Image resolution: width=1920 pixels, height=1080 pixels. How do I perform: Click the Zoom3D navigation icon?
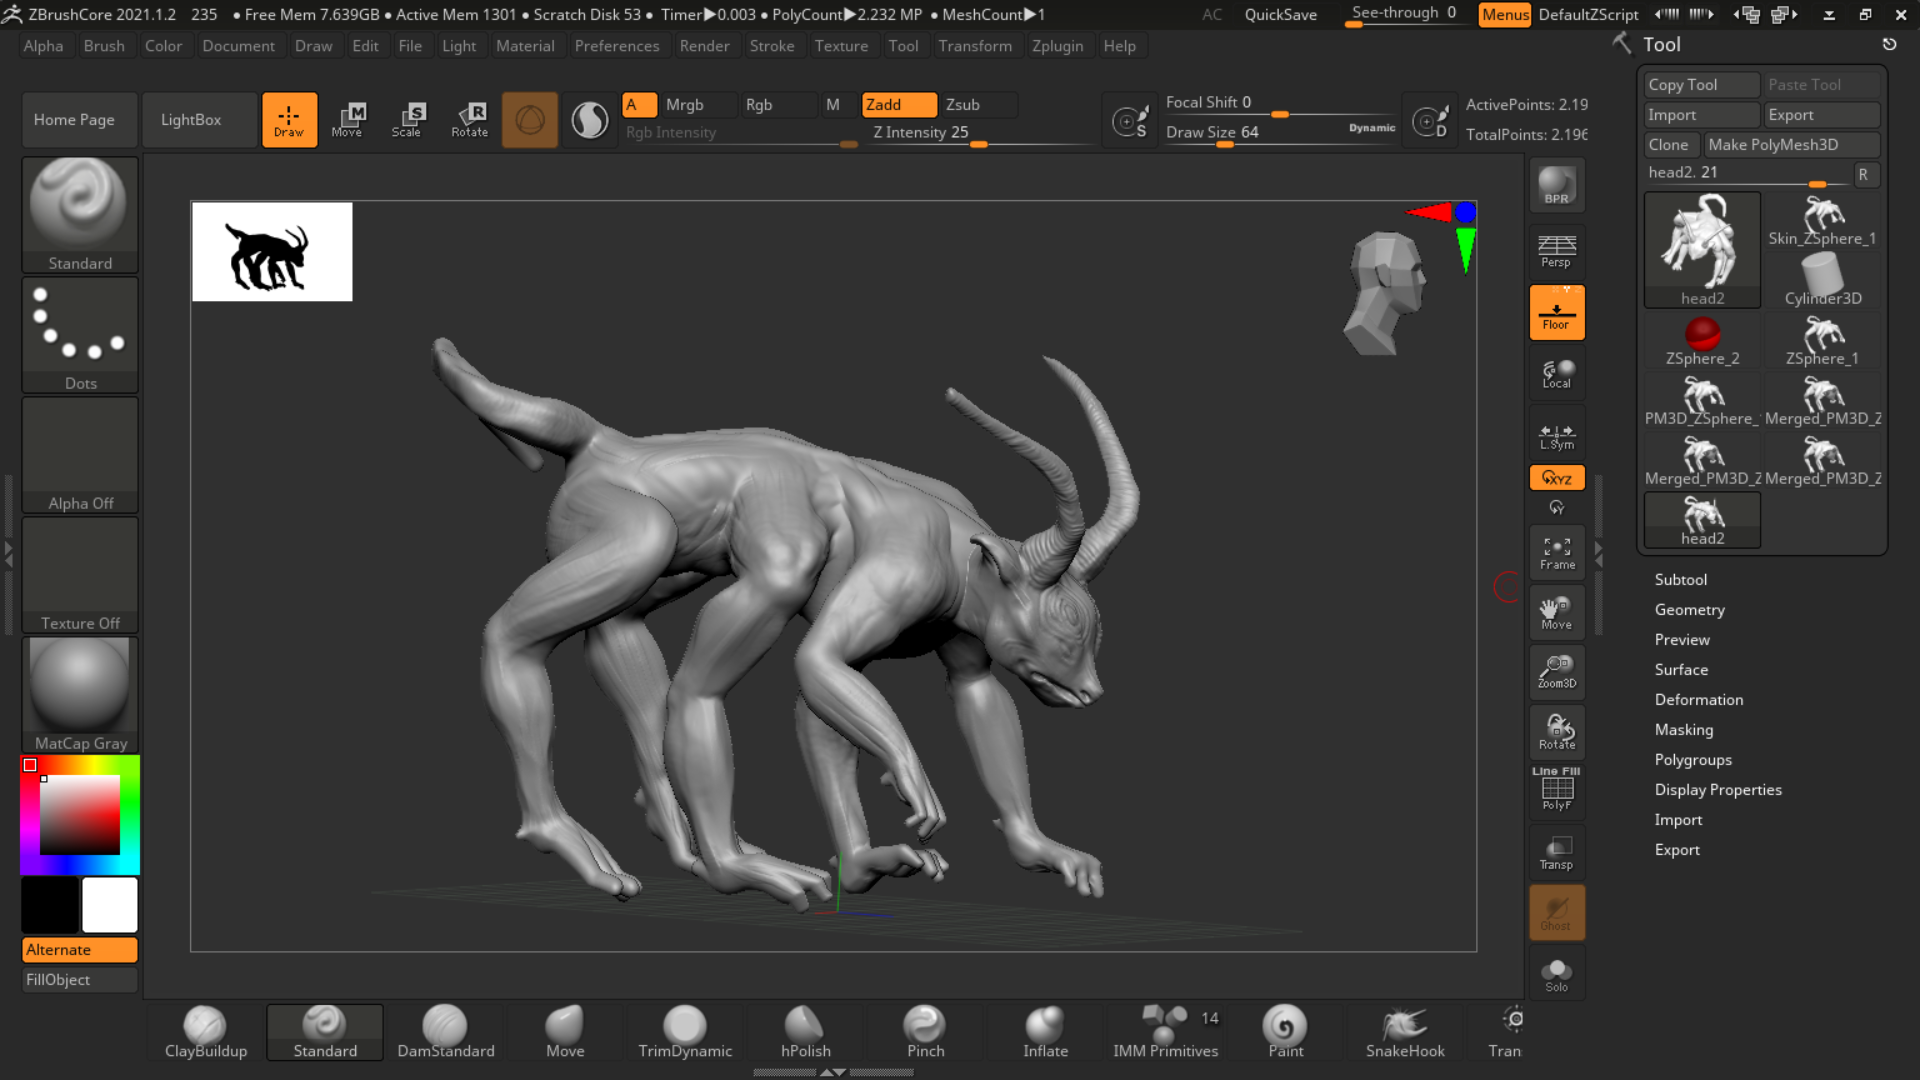click(1556, 672)
